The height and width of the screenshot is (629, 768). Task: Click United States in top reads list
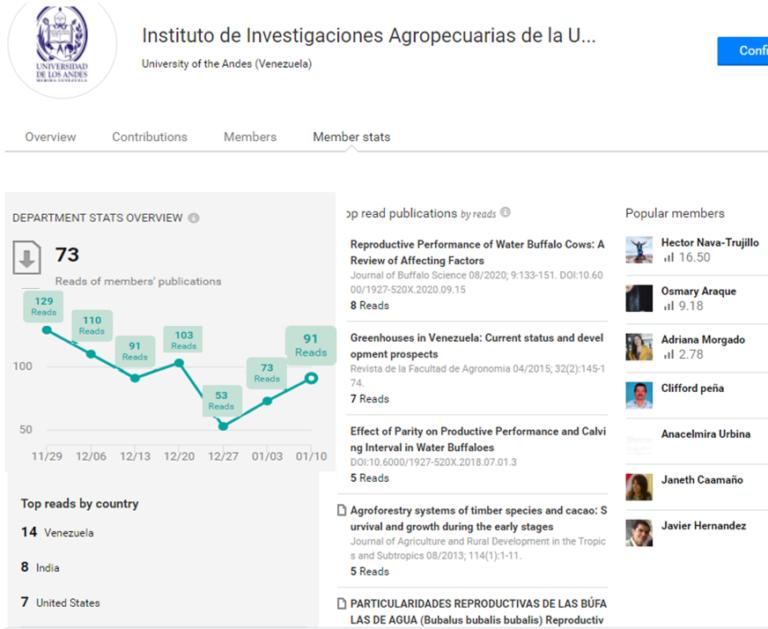point(68,603)
